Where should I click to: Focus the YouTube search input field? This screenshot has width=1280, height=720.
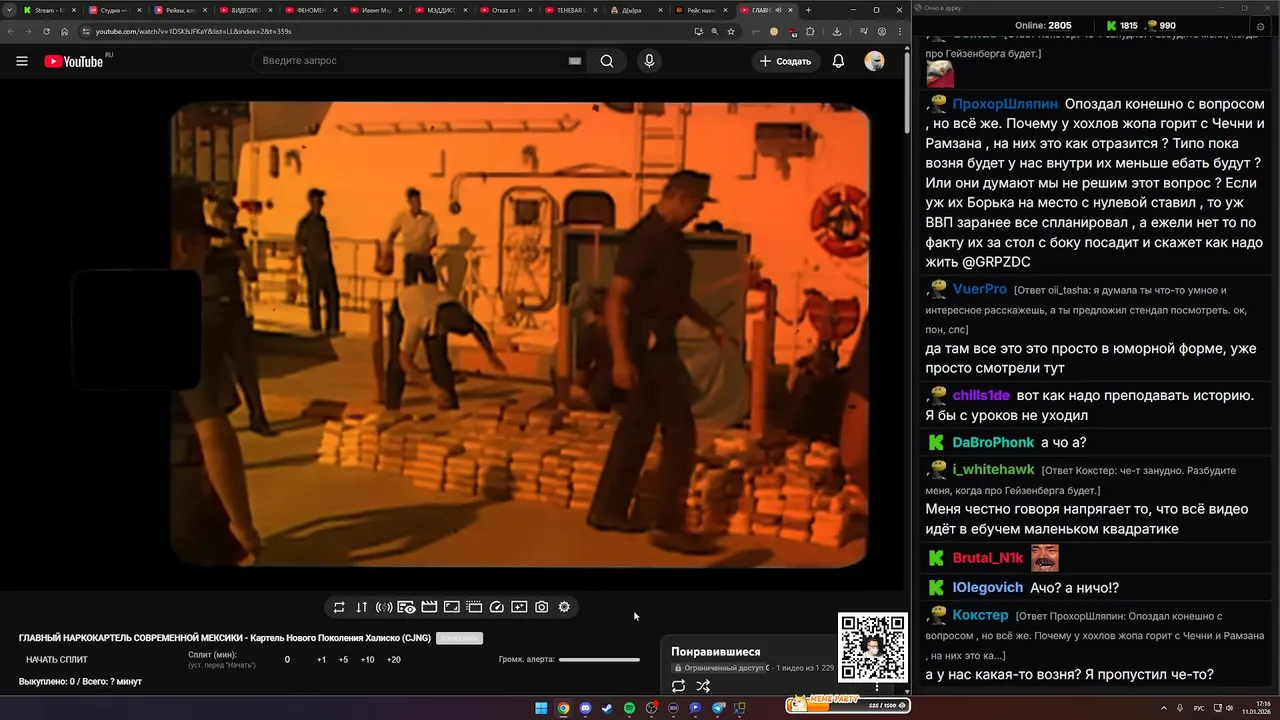(410, 61)
